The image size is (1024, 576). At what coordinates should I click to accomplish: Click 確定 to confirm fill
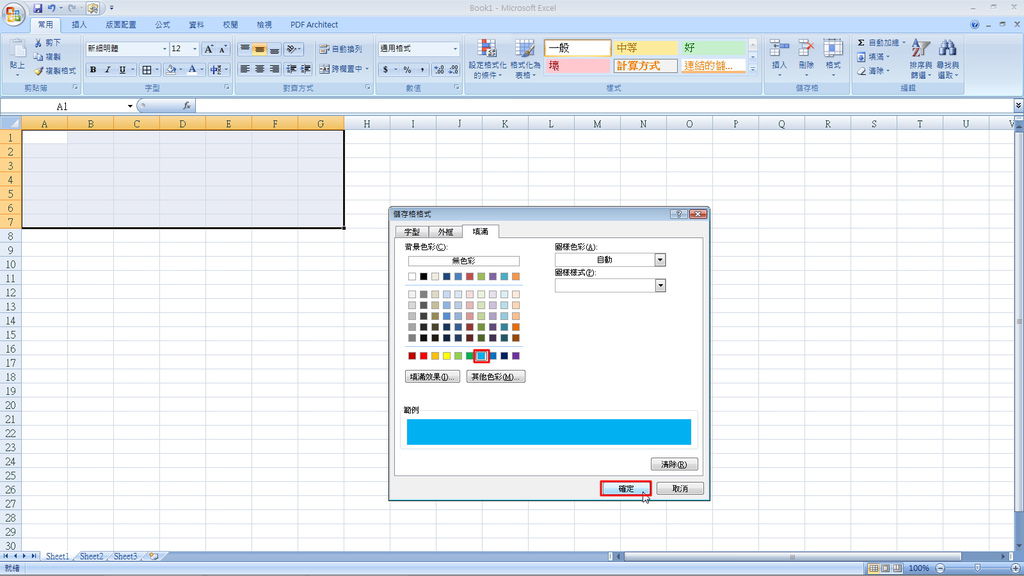point(626,488)
